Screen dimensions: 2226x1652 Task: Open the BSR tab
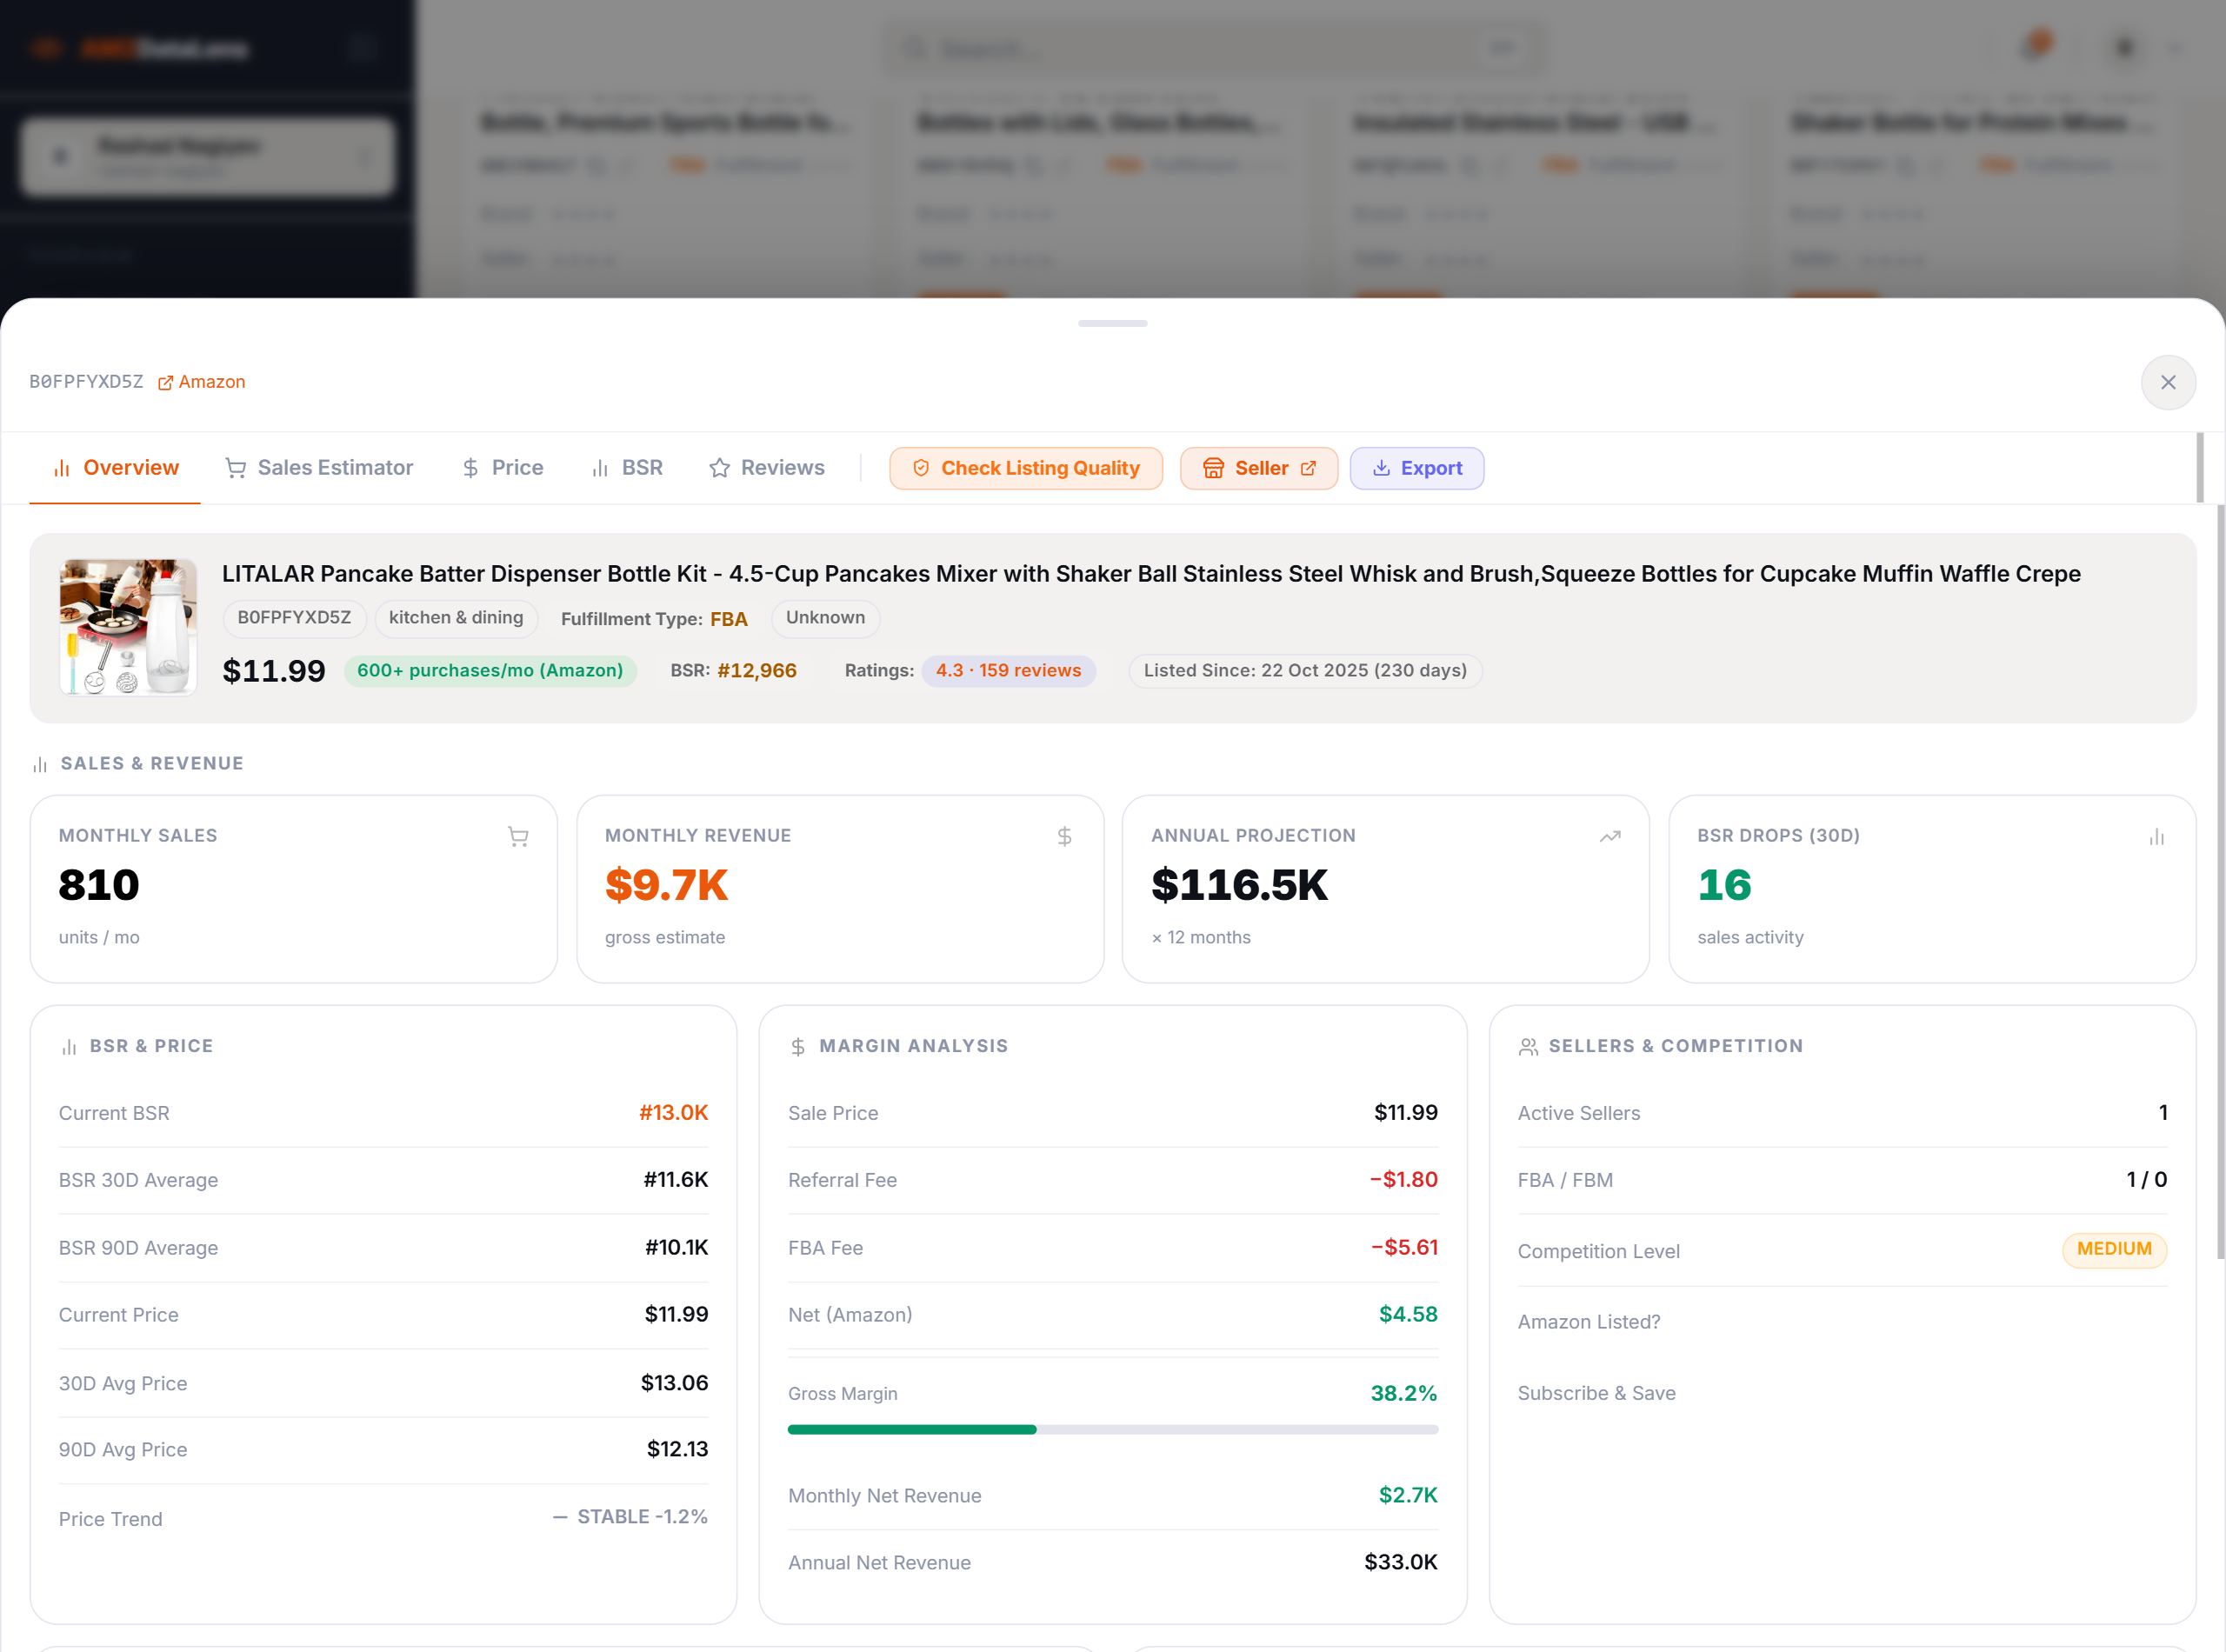(627, 468)
